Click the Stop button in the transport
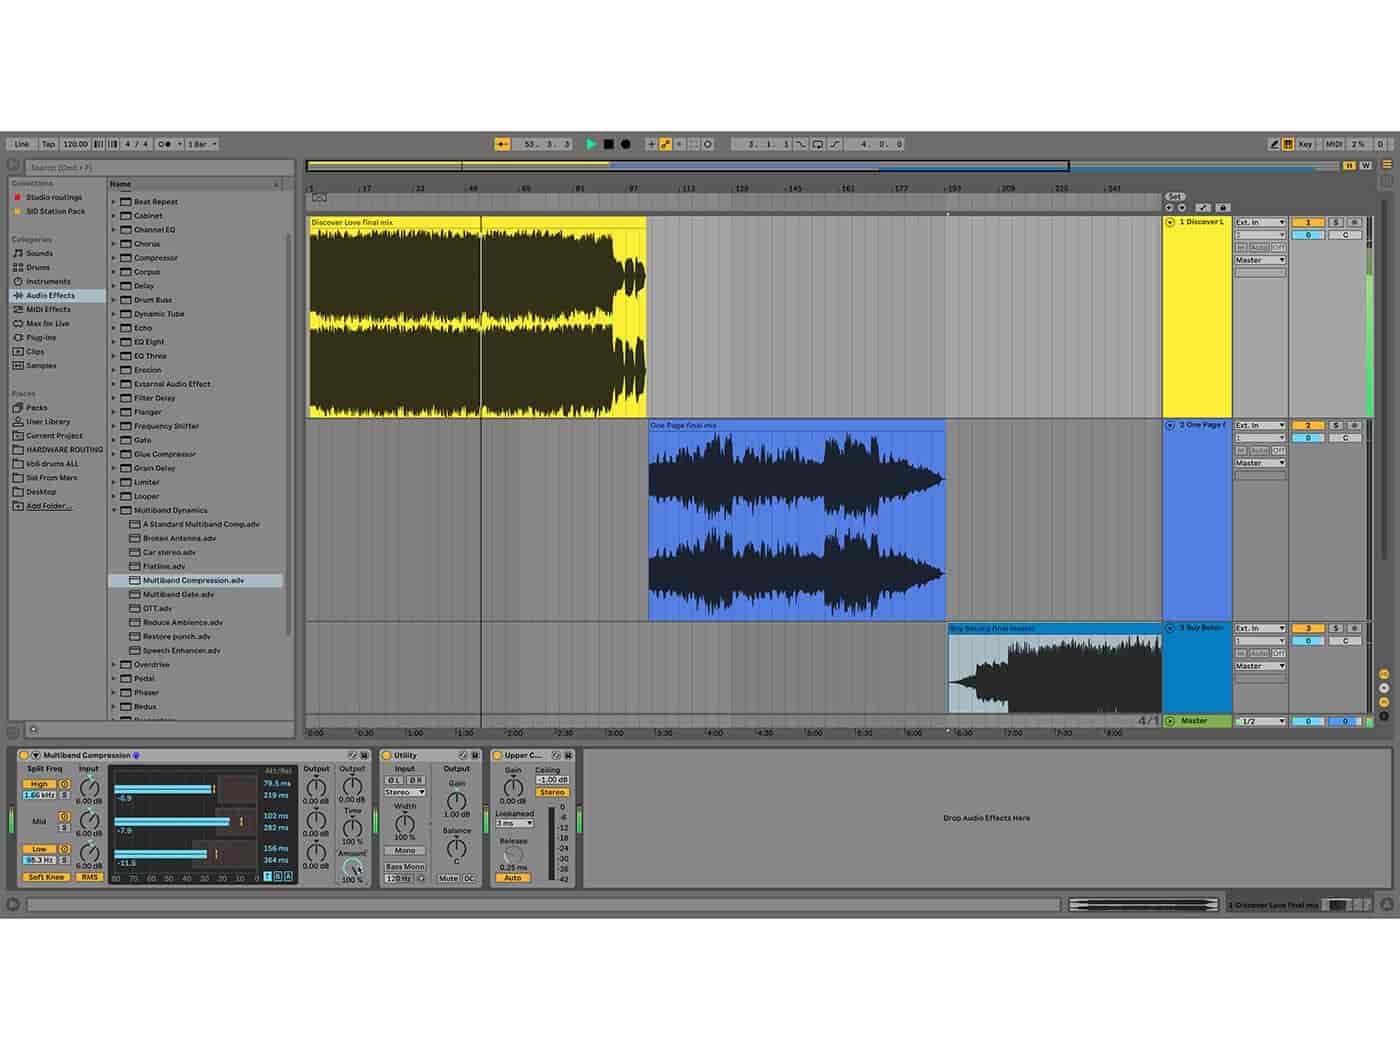 pos(606,144)
